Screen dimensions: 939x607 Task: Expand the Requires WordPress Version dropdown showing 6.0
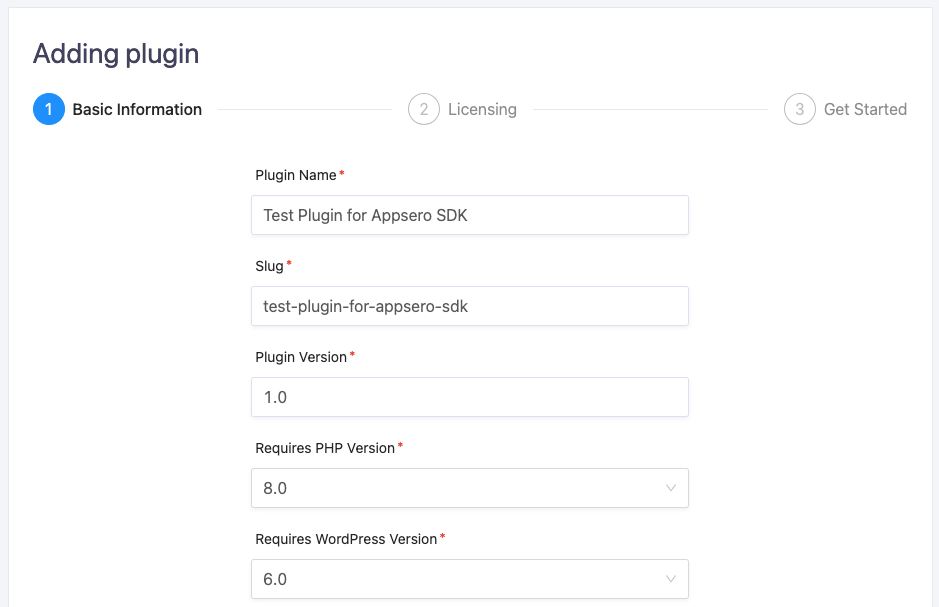[x=470, y=579]
